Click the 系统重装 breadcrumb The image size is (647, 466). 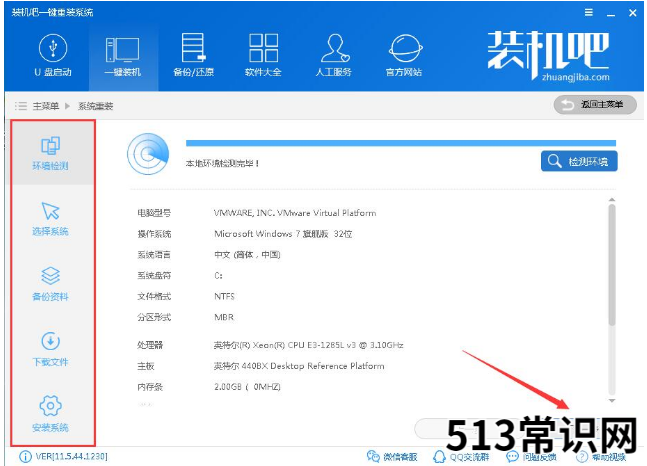[95, 106]
